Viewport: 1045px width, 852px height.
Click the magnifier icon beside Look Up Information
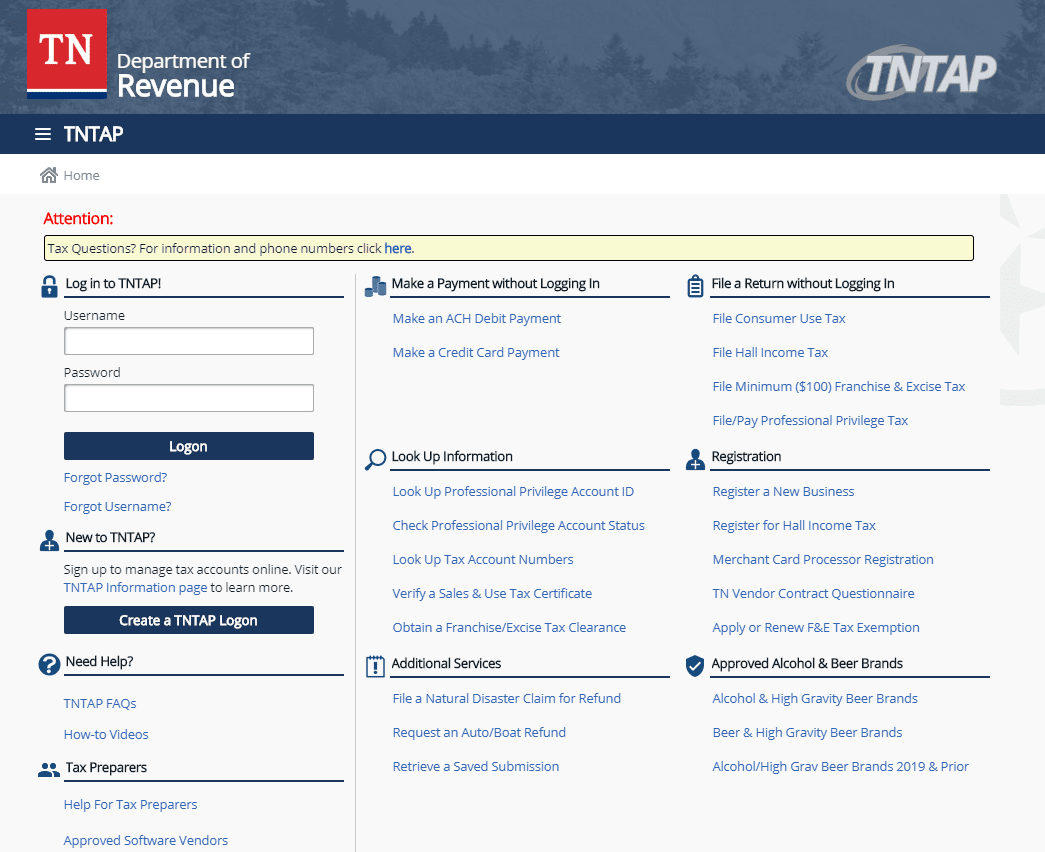pos(375,459)
